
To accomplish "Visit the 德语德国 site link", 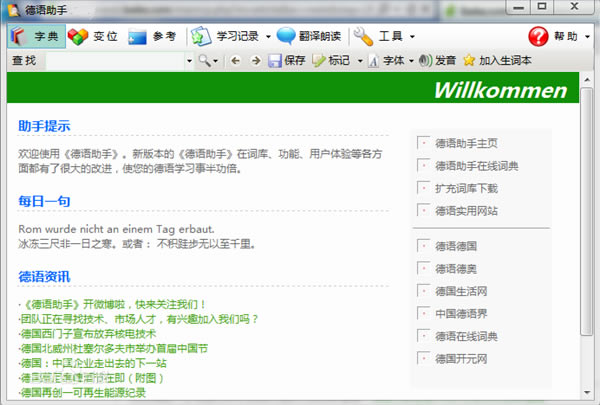I will coord(456,246).
